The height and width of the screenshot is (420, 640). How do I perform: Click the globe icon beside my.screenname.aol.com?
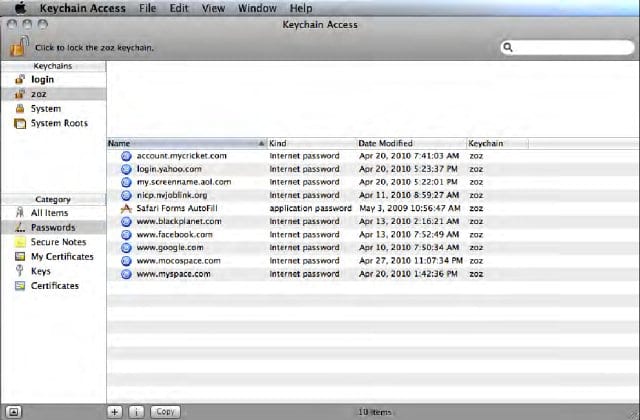click(127, 182)
